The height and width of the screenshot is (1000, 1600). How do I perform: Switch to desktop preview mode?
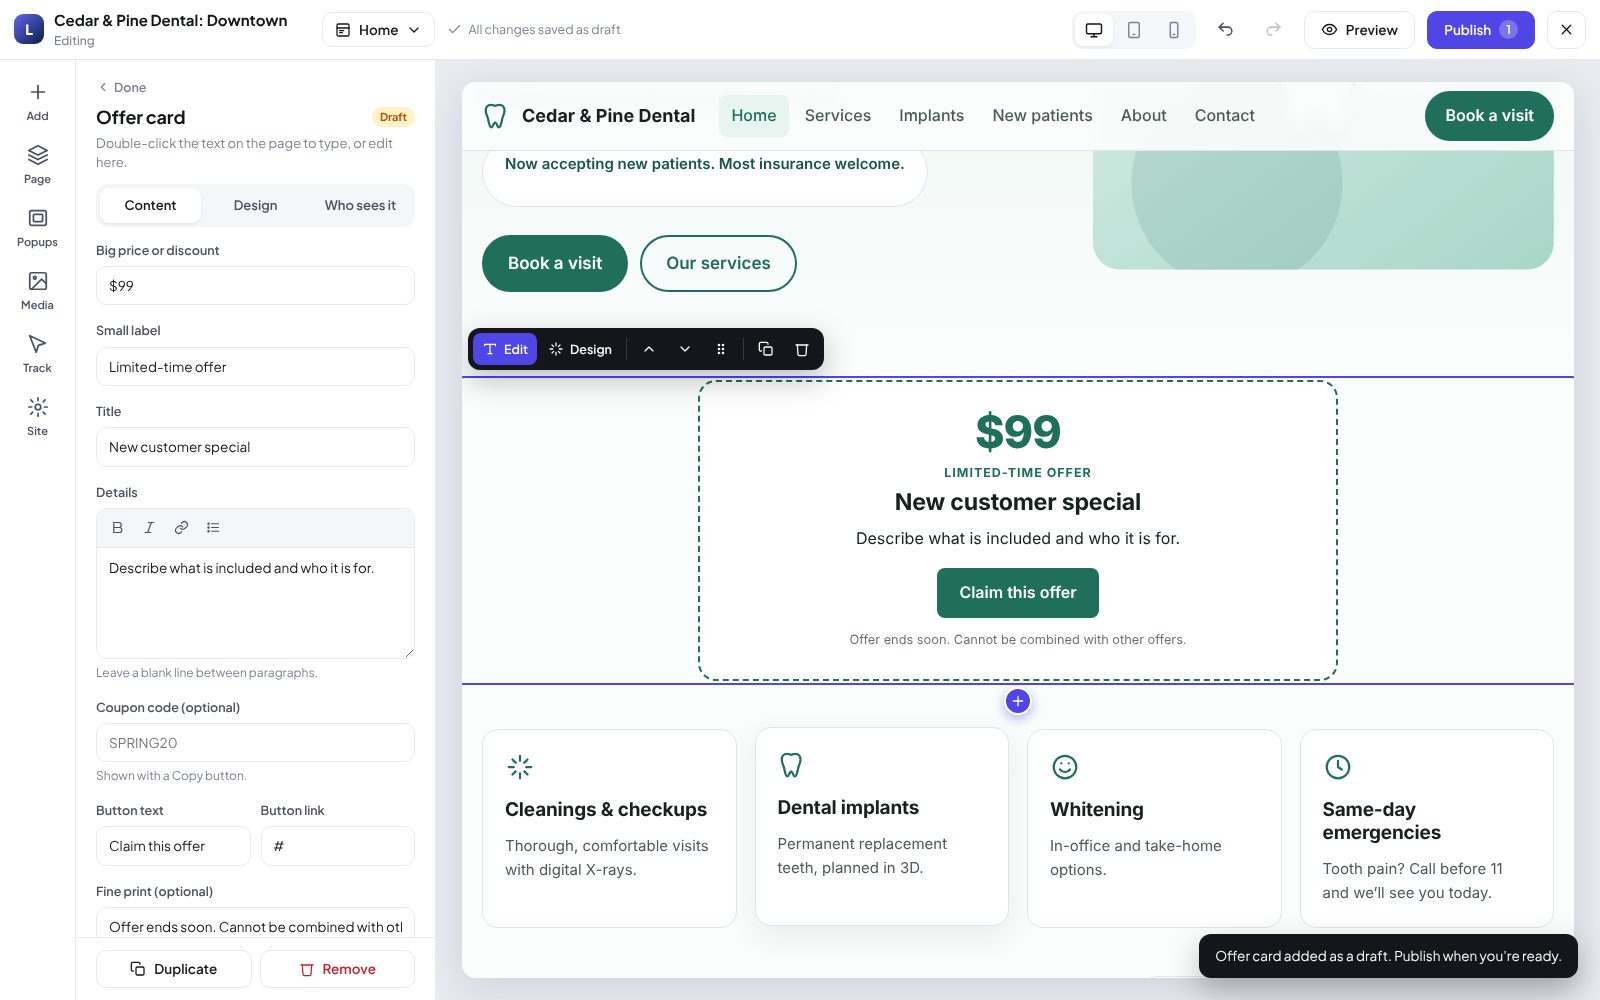(x=1094, y=30)
